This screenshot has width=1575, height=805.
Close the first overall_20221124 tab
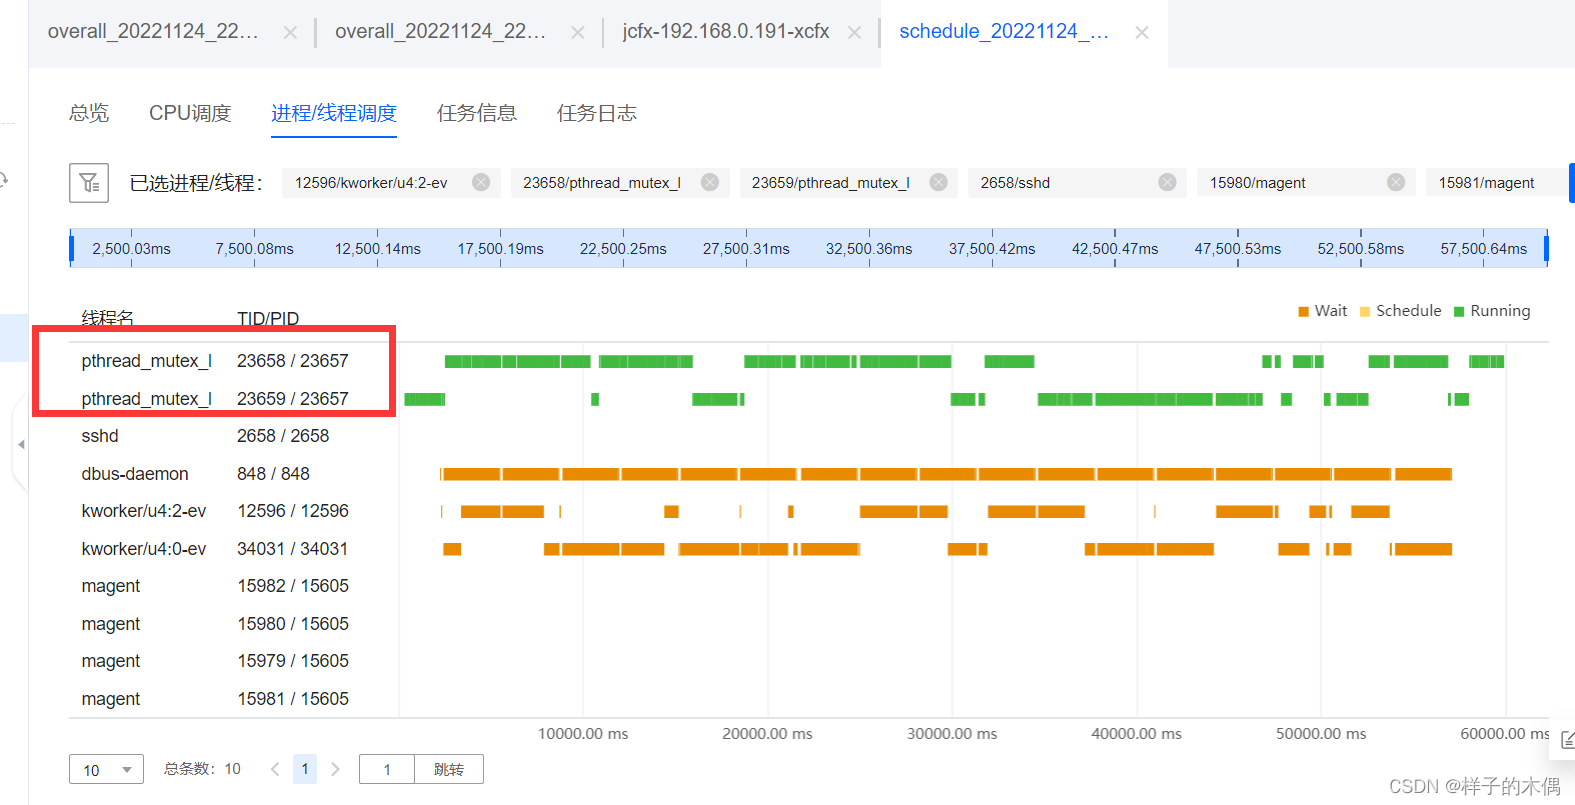coord(290,32)
